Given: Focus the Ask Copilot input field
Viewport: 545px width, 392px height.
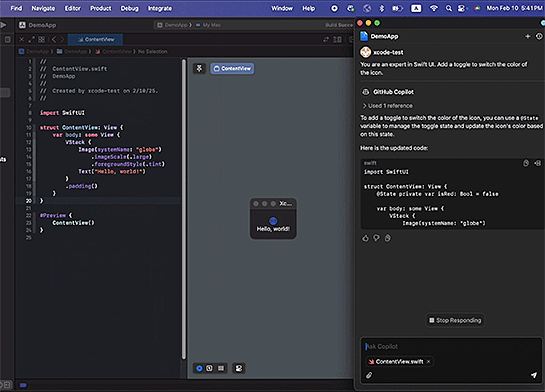Looking at the screenshot, I should pyautogui.click(x=451, y=346).
